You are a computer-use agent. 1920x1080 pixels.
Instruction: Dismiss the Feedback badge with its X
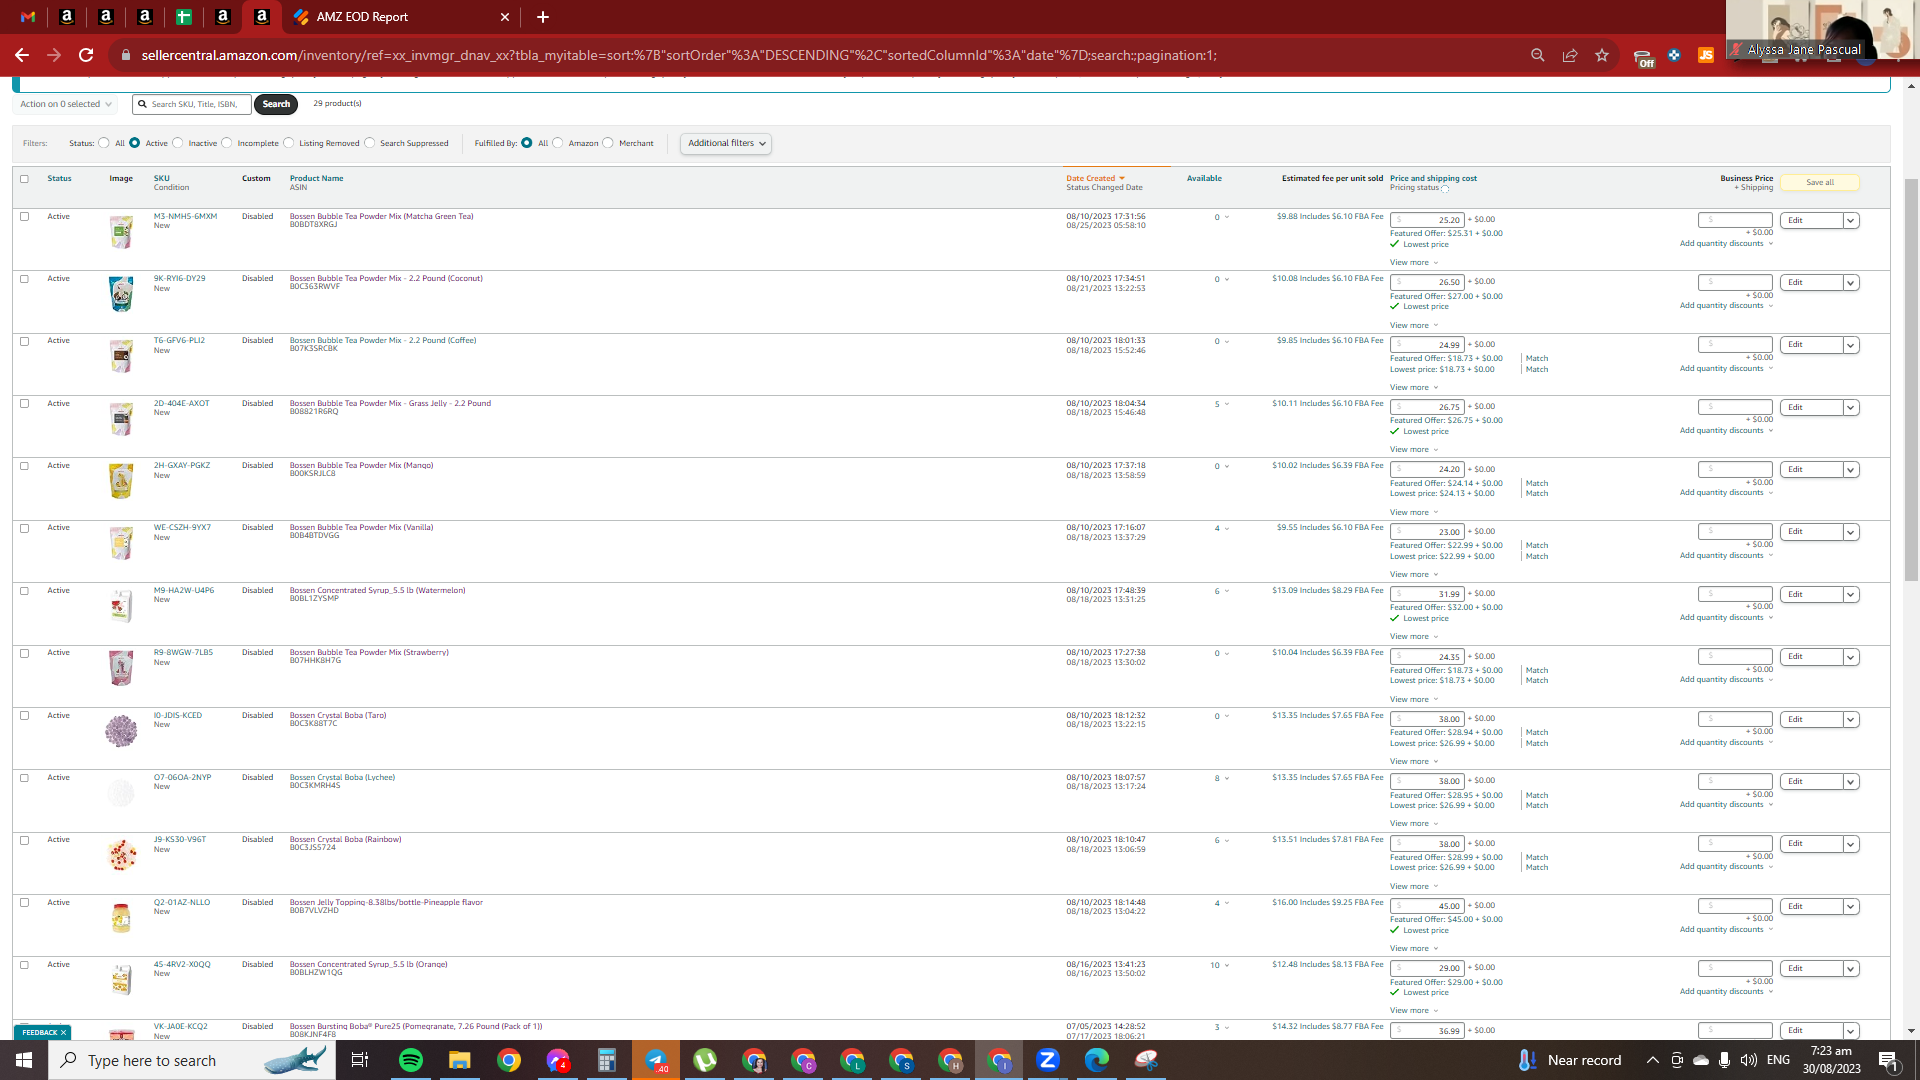click(x=63, y=1033)
